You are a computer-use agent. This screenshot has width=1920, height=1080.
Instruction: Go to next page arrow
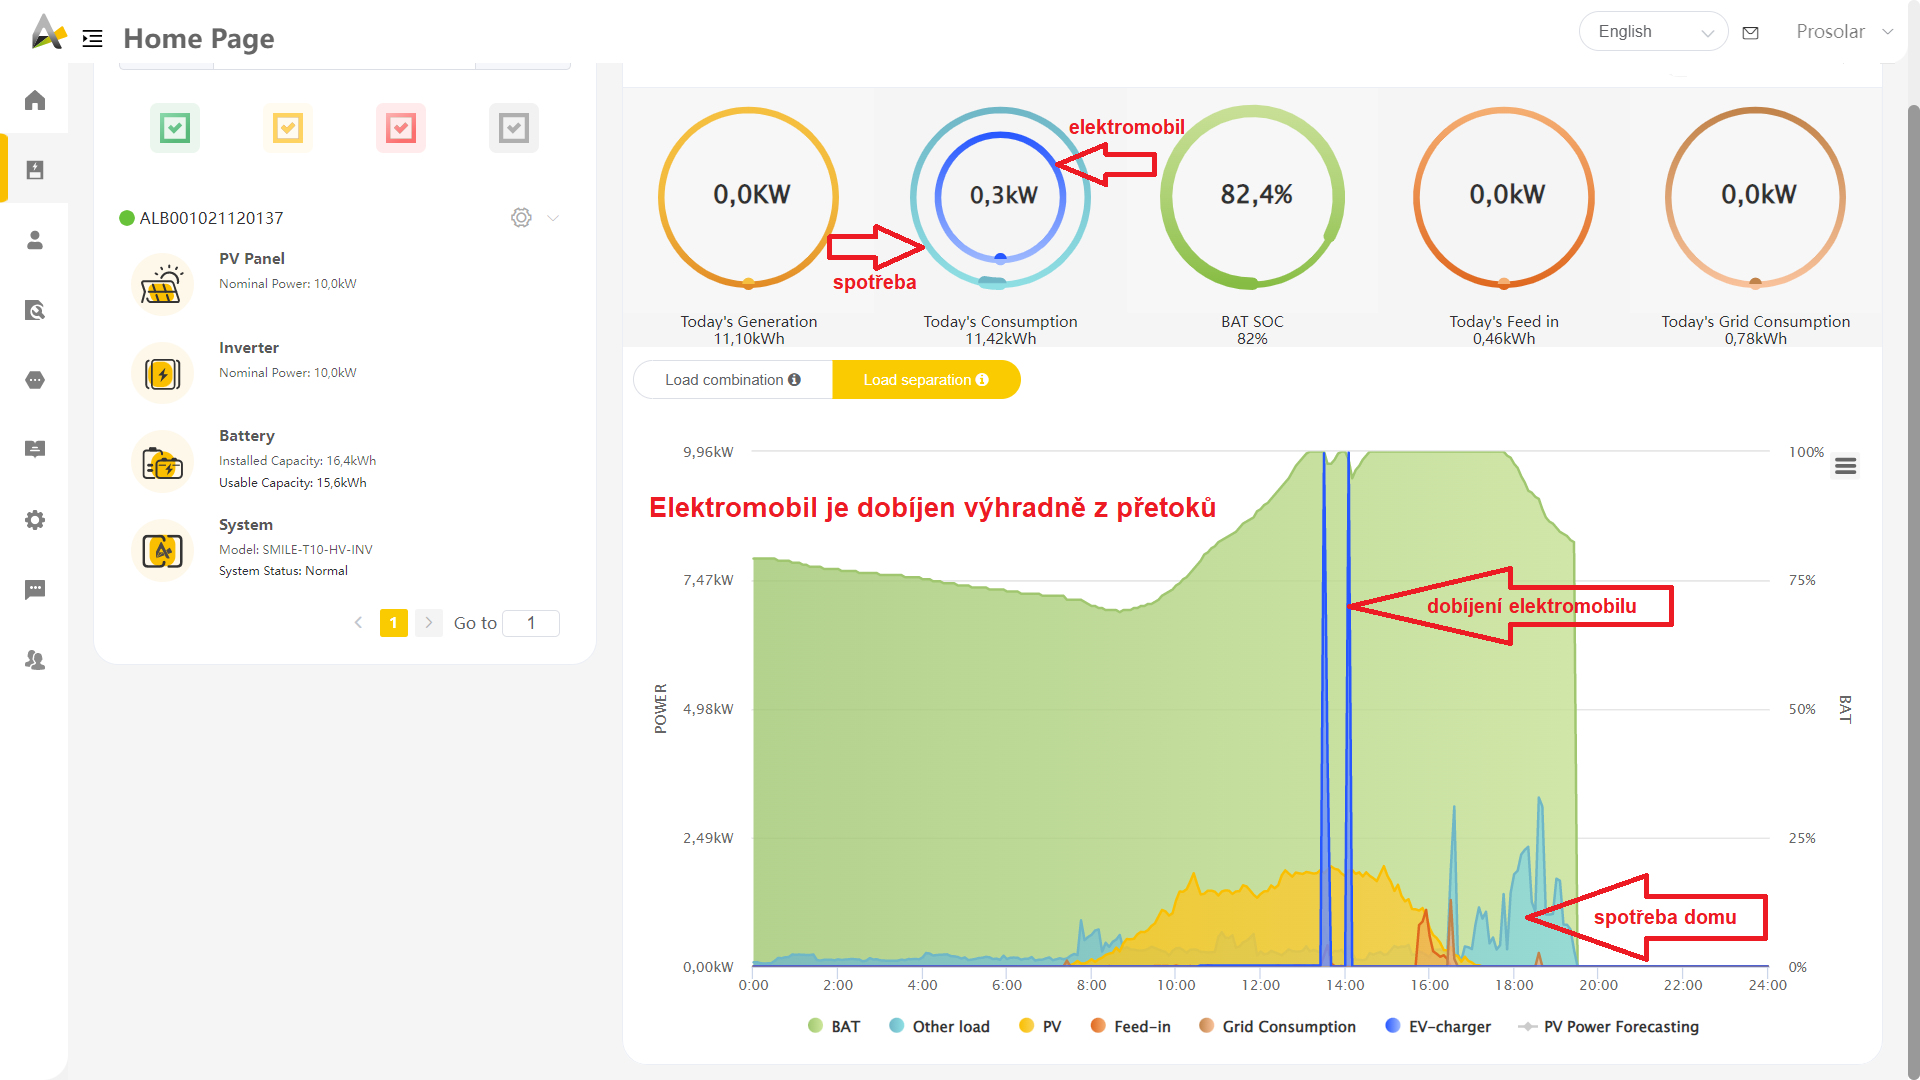coord(428,623)
